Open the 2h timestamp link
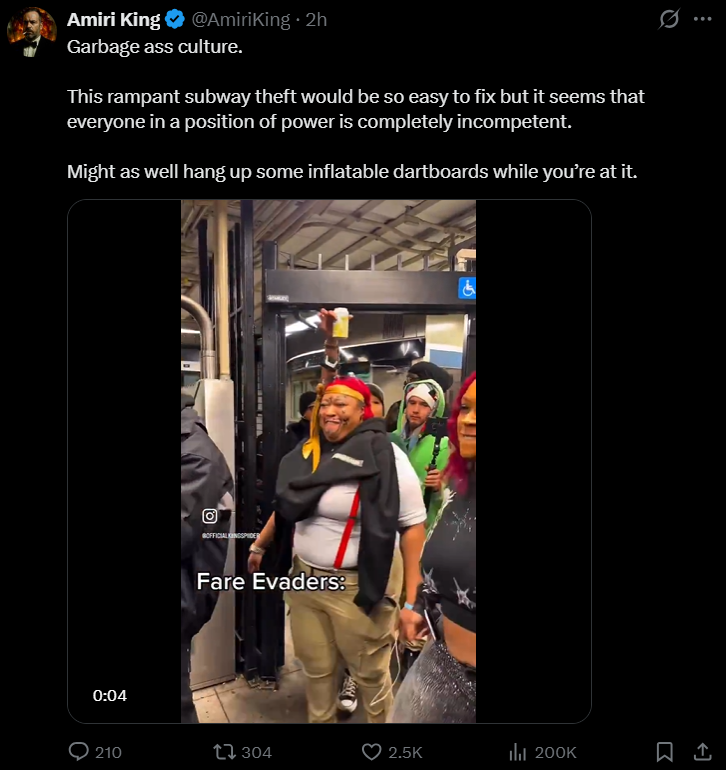The height and width of the screenshot is (770, 726). [x=316, y=20]
